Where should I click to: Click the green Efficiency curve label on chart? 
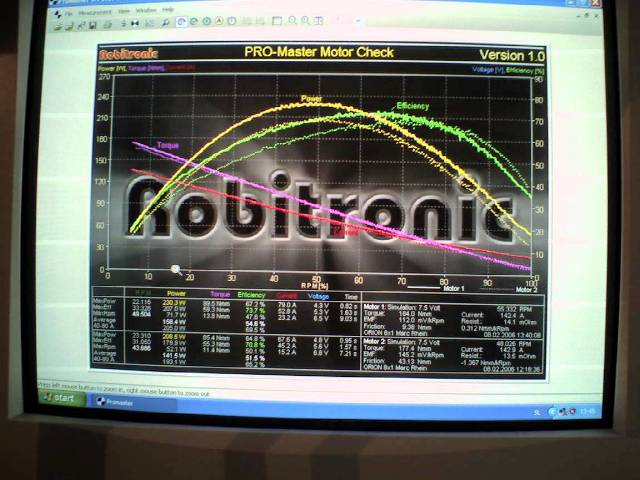click(x=413, y=106)
